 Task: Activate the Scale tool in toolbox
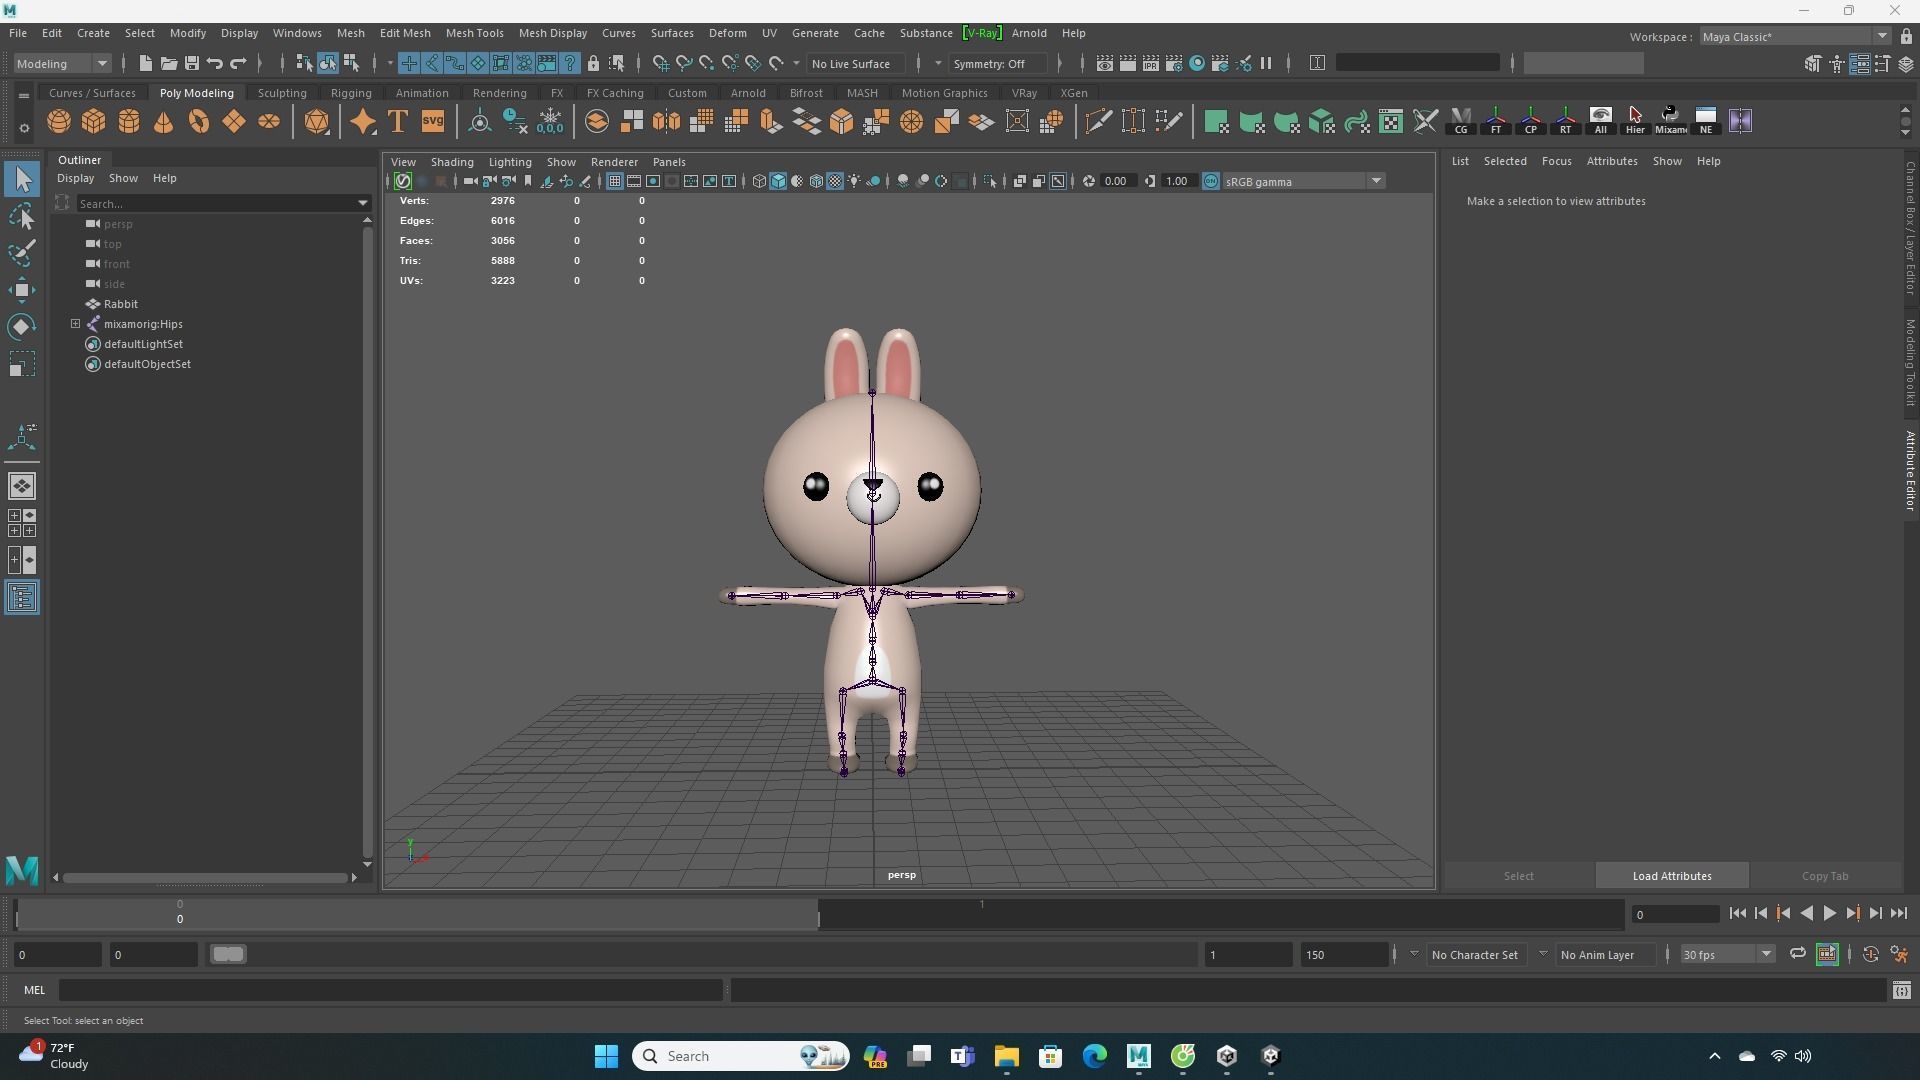22,364
